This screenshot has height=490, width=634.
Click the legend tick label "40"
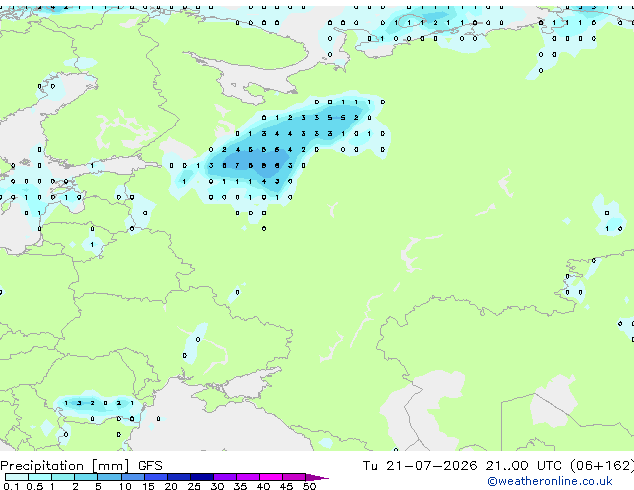point(263,486)
